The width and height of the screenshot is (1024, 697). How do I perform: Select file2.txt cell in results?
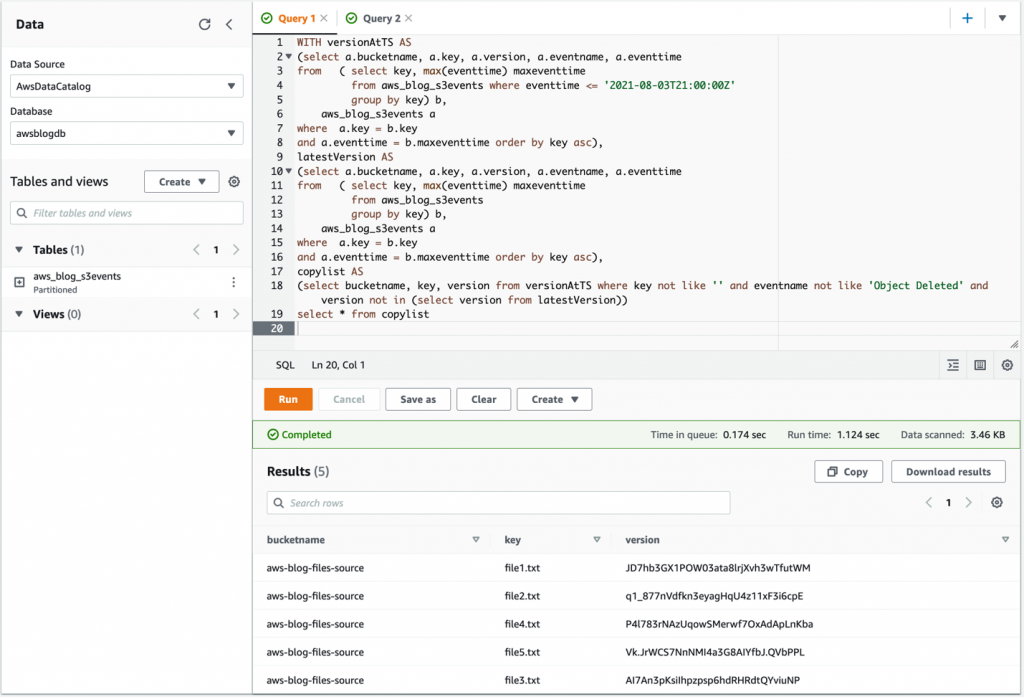pyautogui.click(x=522, y=596)
